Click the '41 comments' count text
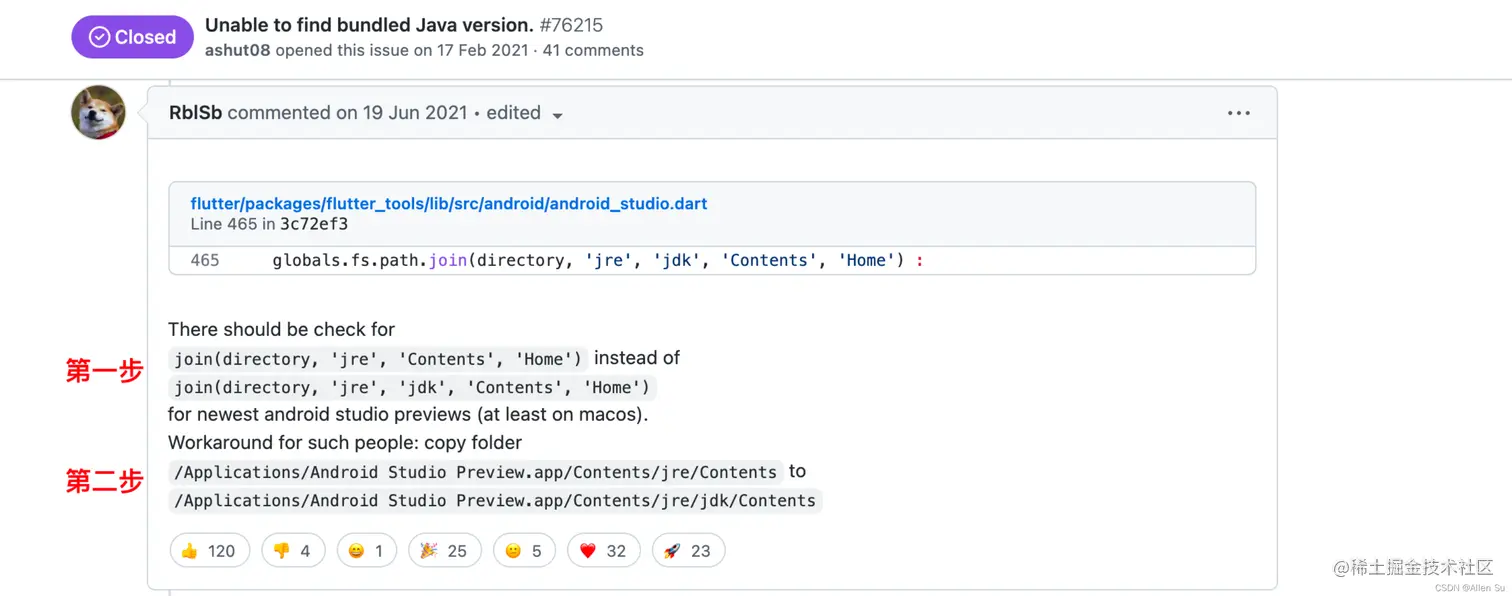This screenshot has height=596, width=1512. [593, 50]
